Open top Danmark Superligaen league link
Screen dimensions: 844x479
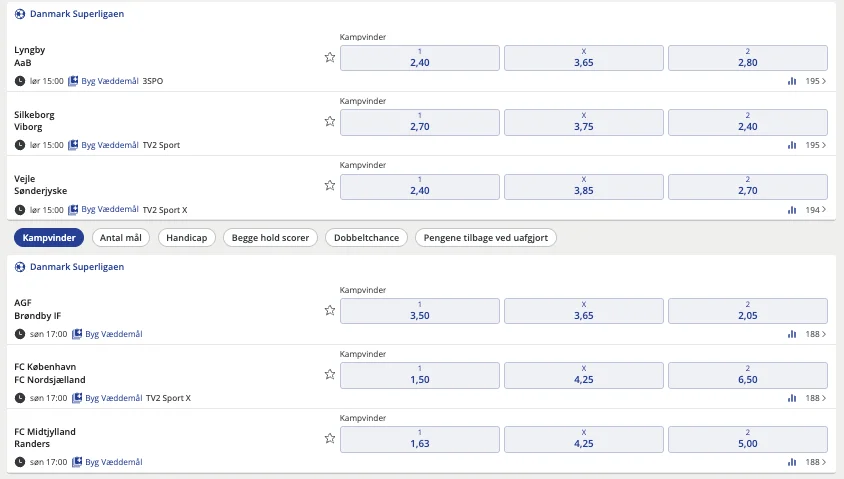tap(77, 14)
